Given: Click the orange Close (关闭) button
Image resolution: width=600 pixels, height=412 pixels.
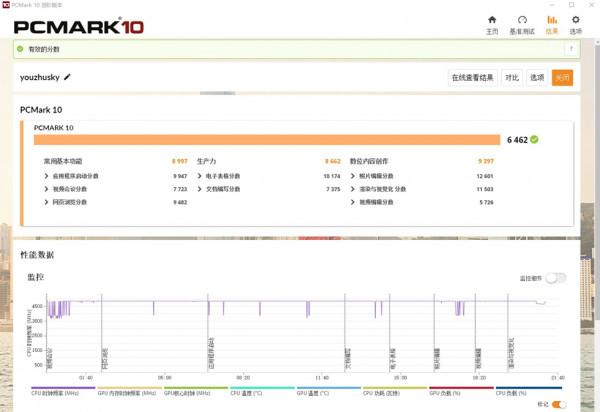Looking at the screenshot, I should click(562, 78).
